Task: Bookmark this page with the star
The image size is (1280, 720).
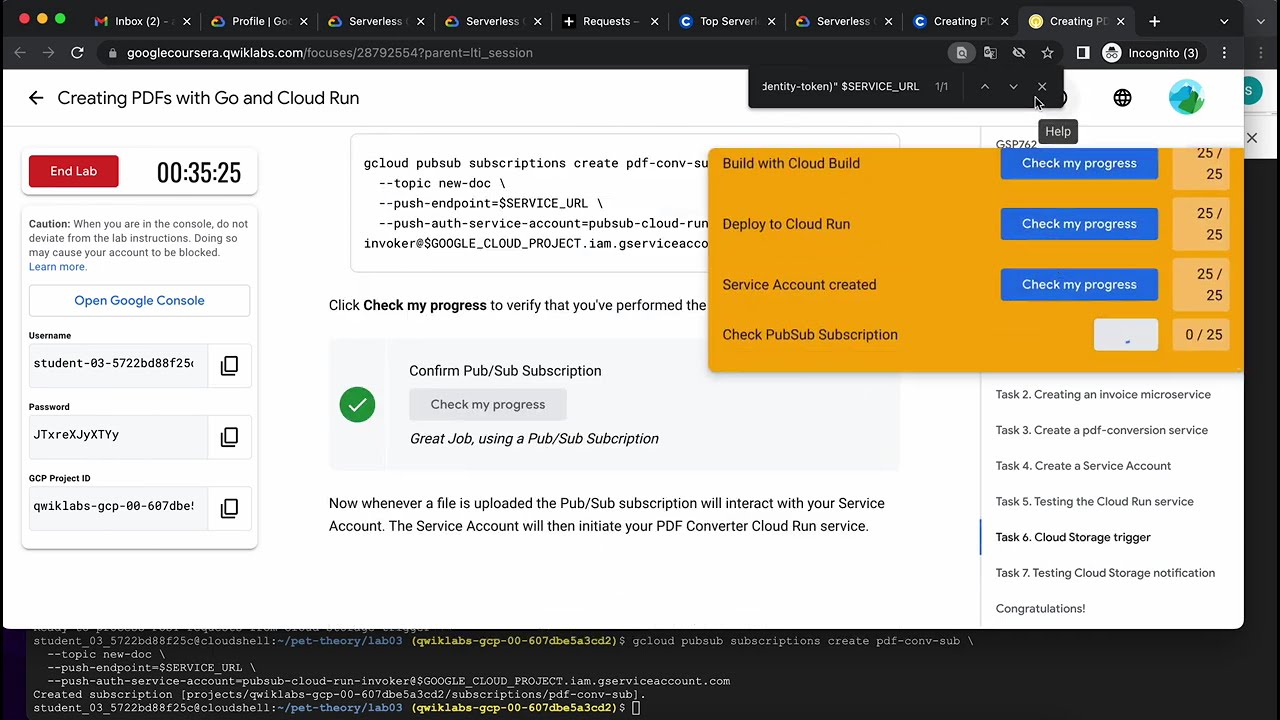Action: coord(1047,53)
